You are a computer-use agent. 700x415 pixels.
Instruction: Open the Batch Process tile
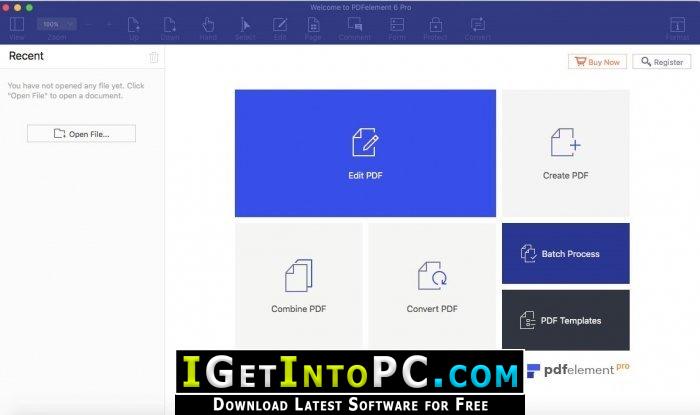click(566, 253)
